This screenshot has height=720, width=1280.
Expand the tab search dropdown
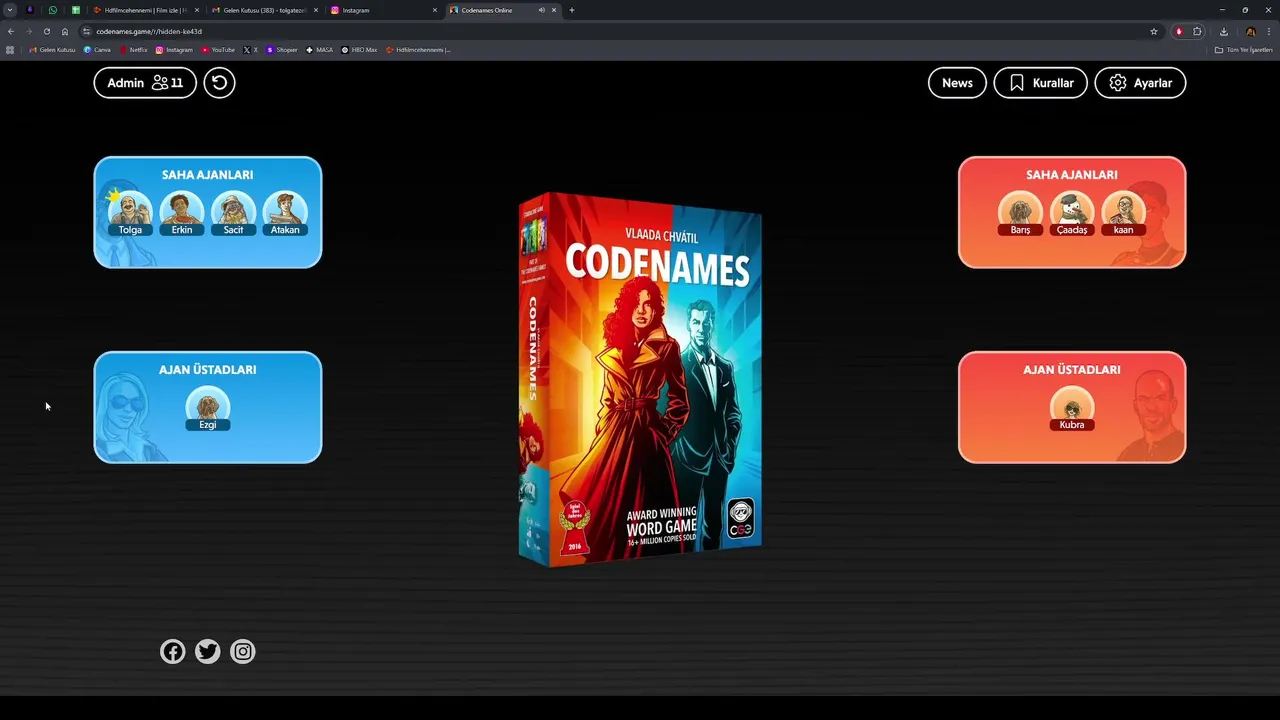pyautogui.click(x=10, y=10)
